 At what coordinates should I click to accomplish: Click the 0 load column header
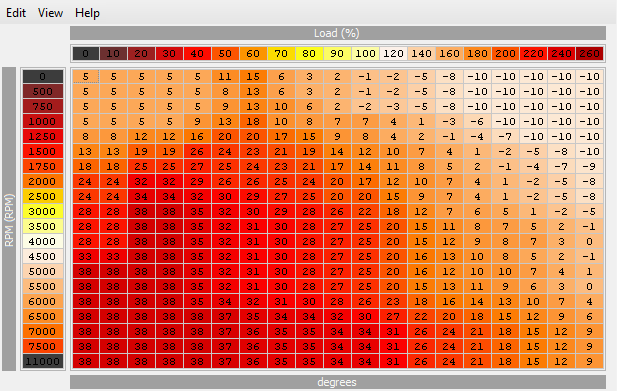[86, 53]
